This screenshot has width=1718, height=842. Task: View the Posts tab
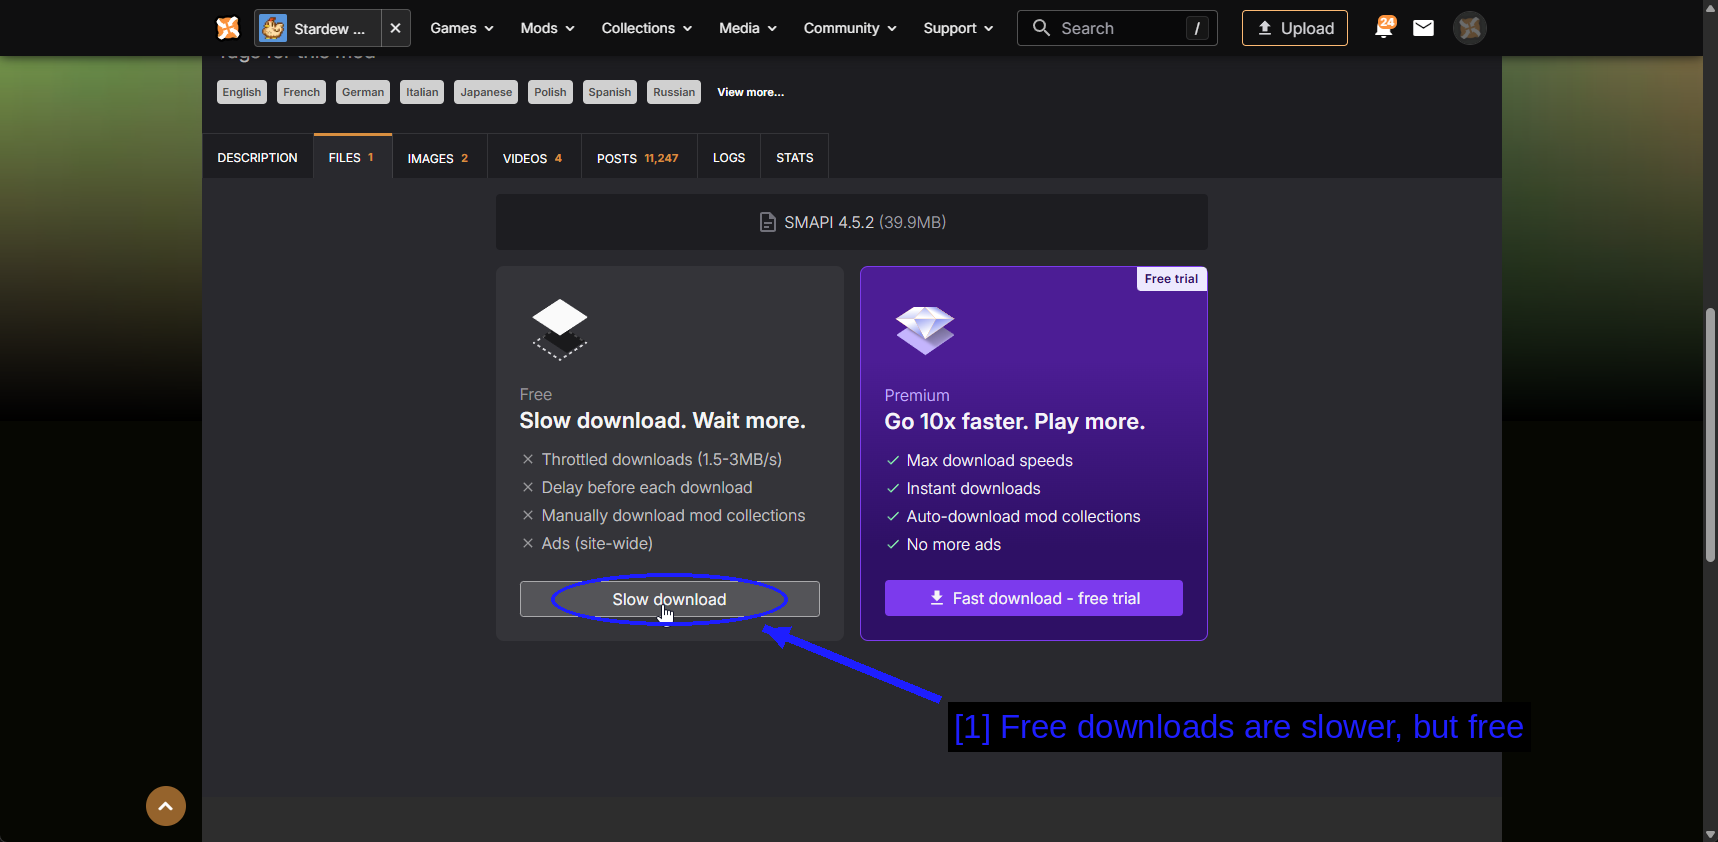pyautogui.click(x=639, y=158)
